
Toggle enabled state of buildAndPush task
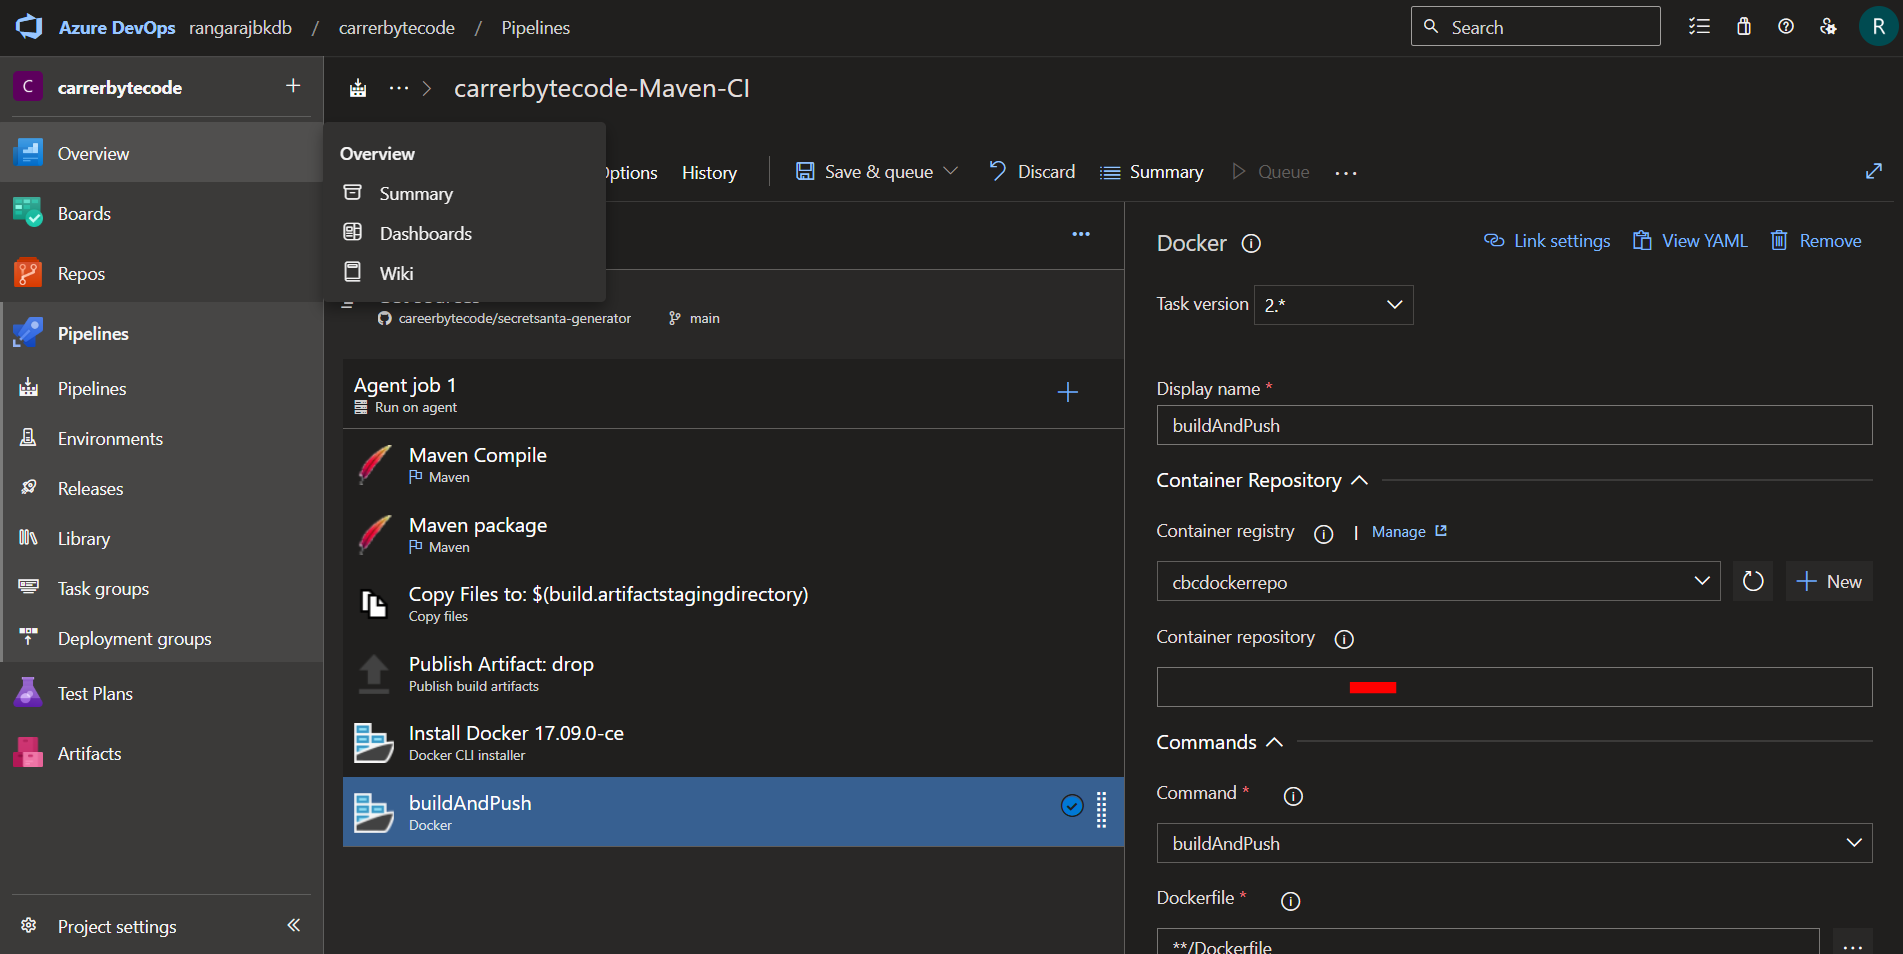(1071, 806)
